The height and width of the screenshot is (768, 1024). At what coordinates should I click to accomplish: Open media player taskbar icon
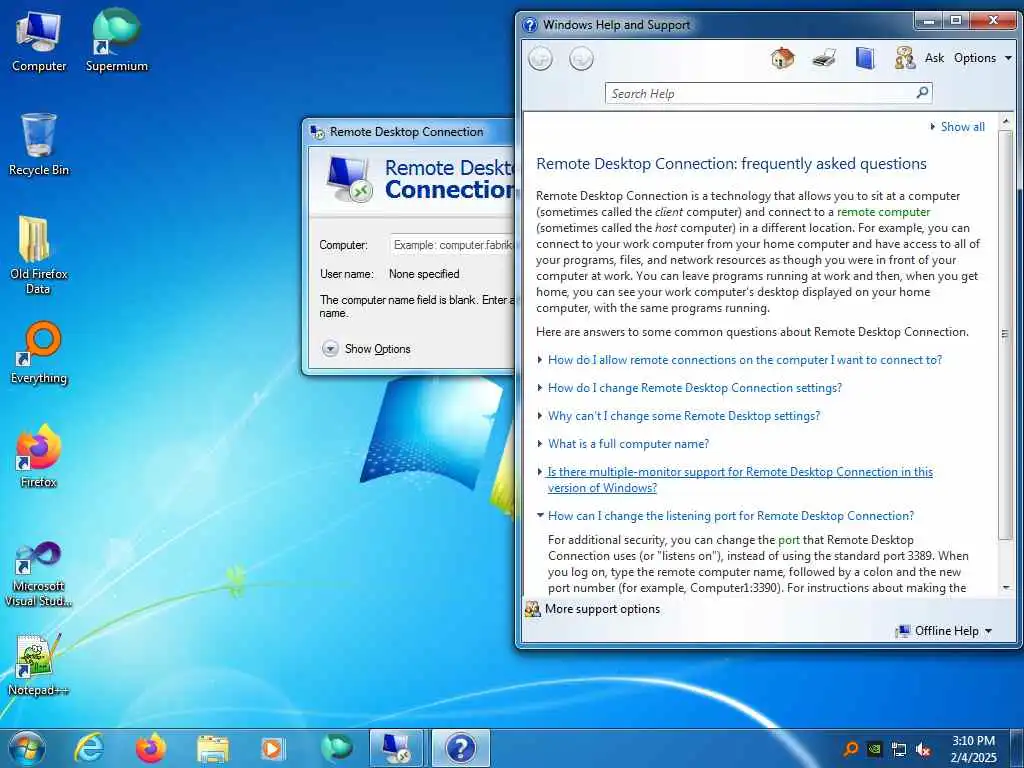[273, 748]
